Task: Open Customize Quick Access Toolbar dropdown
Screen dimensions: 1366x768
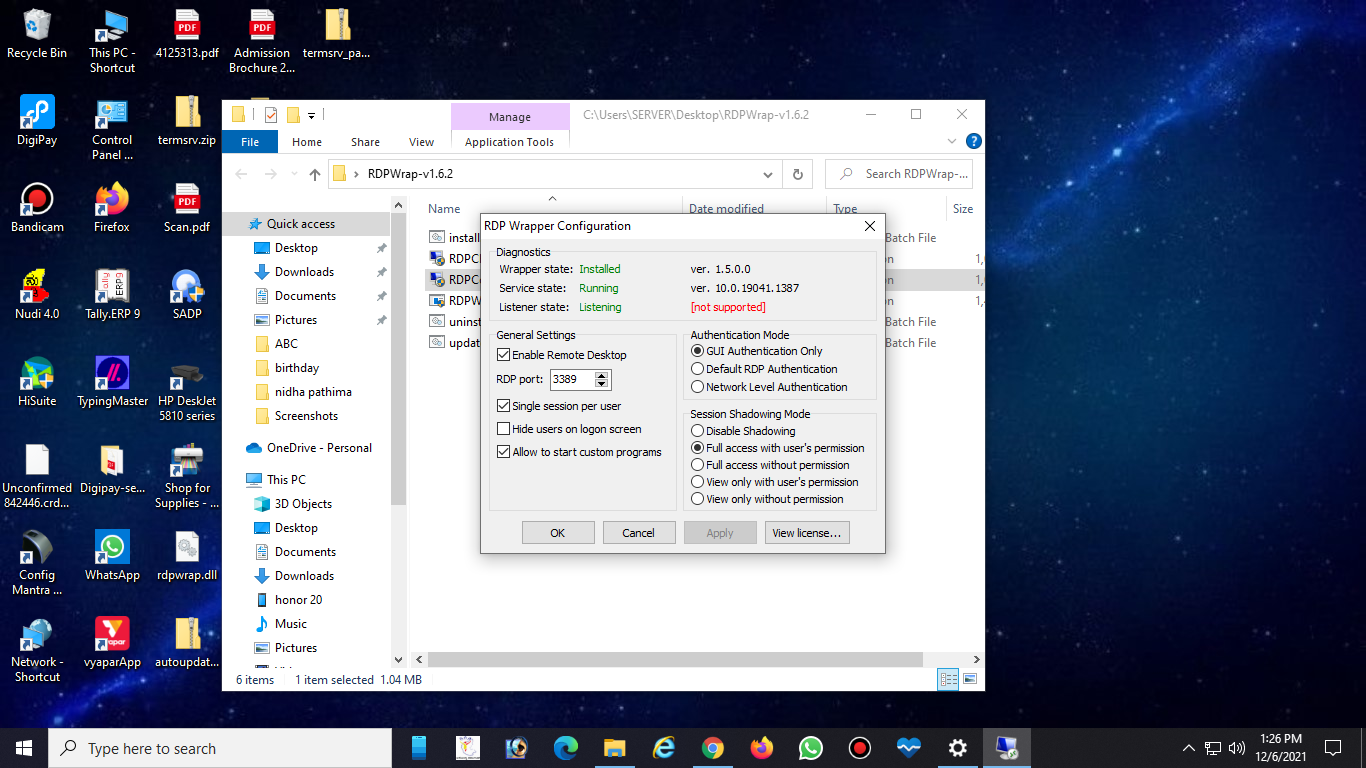Action: 311,115
